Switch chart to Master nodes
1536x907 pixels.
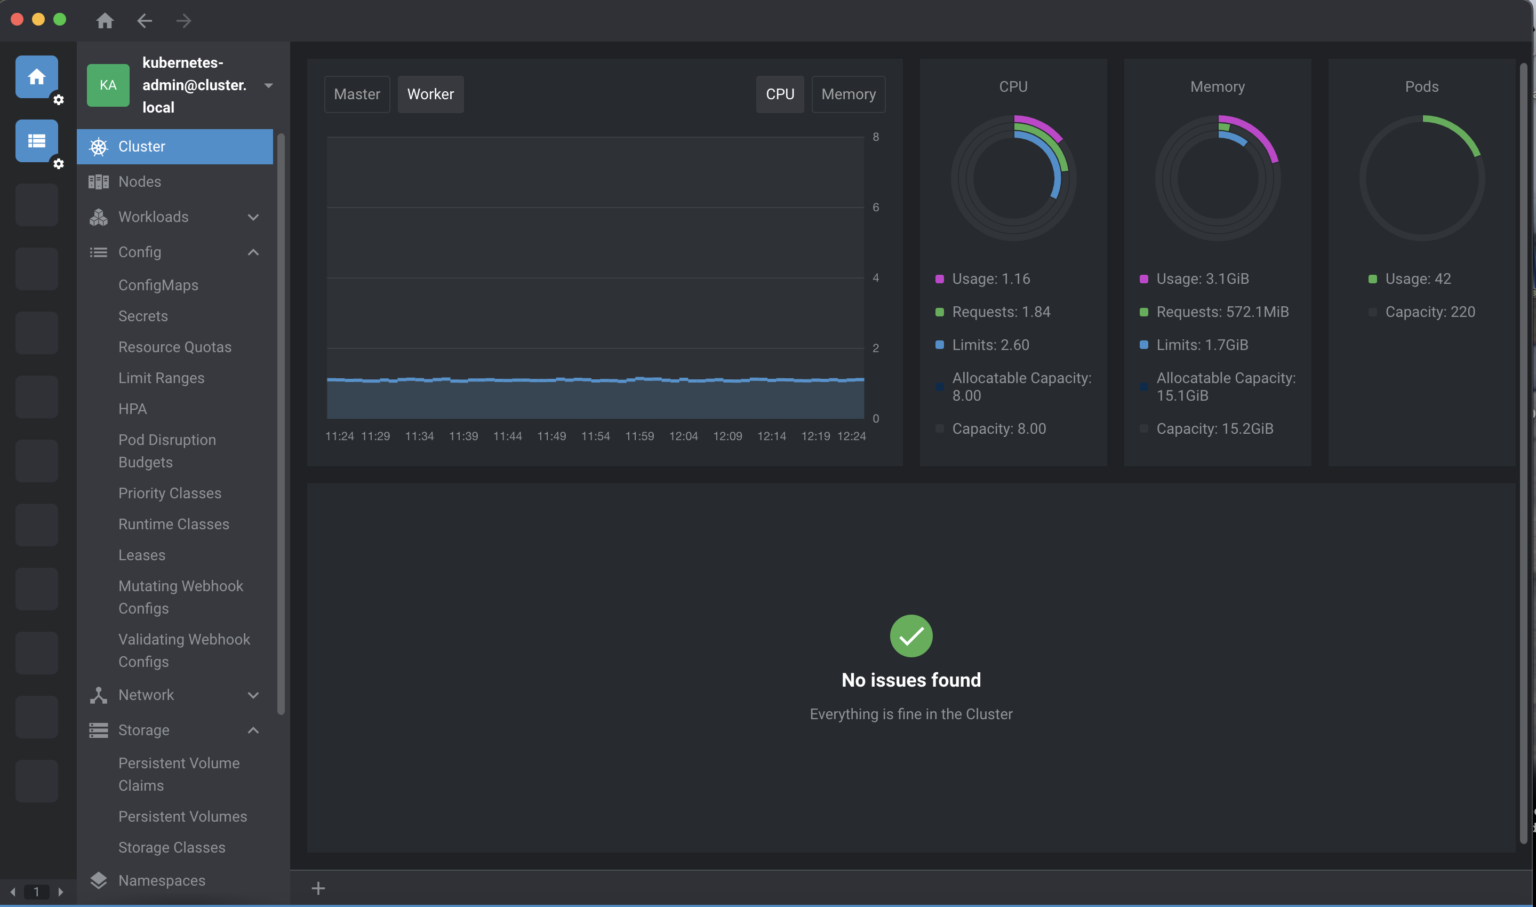(357, 94)
